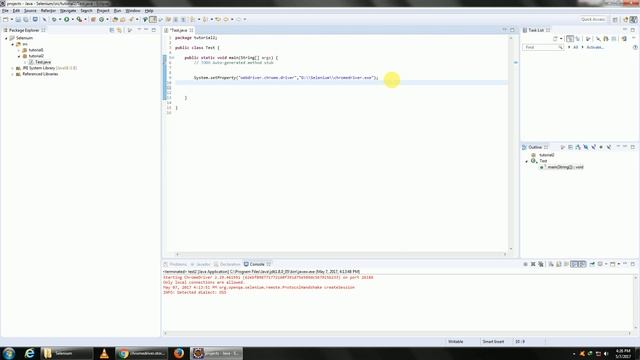The width and height of the screenshot is (640, 360).
Task: Toggle Scroll Lock in Console toolbar
Action: pos(559,264)
